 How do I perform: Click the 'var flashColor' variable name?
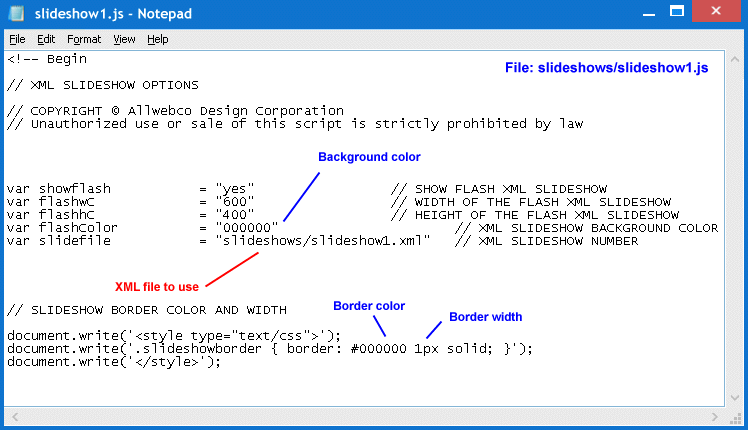point(62,228)
